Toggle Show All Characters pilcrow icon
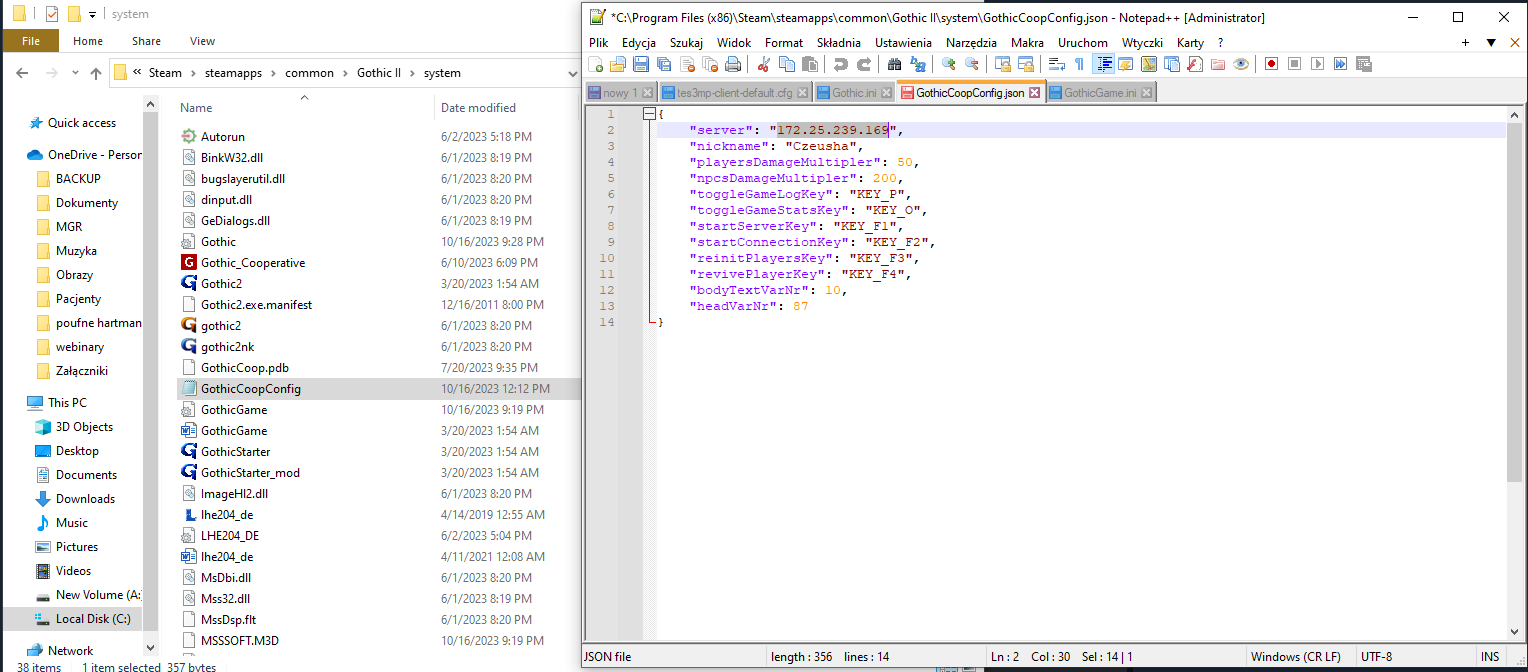Screen dimensions: 1528x672 click(1079, 64)
